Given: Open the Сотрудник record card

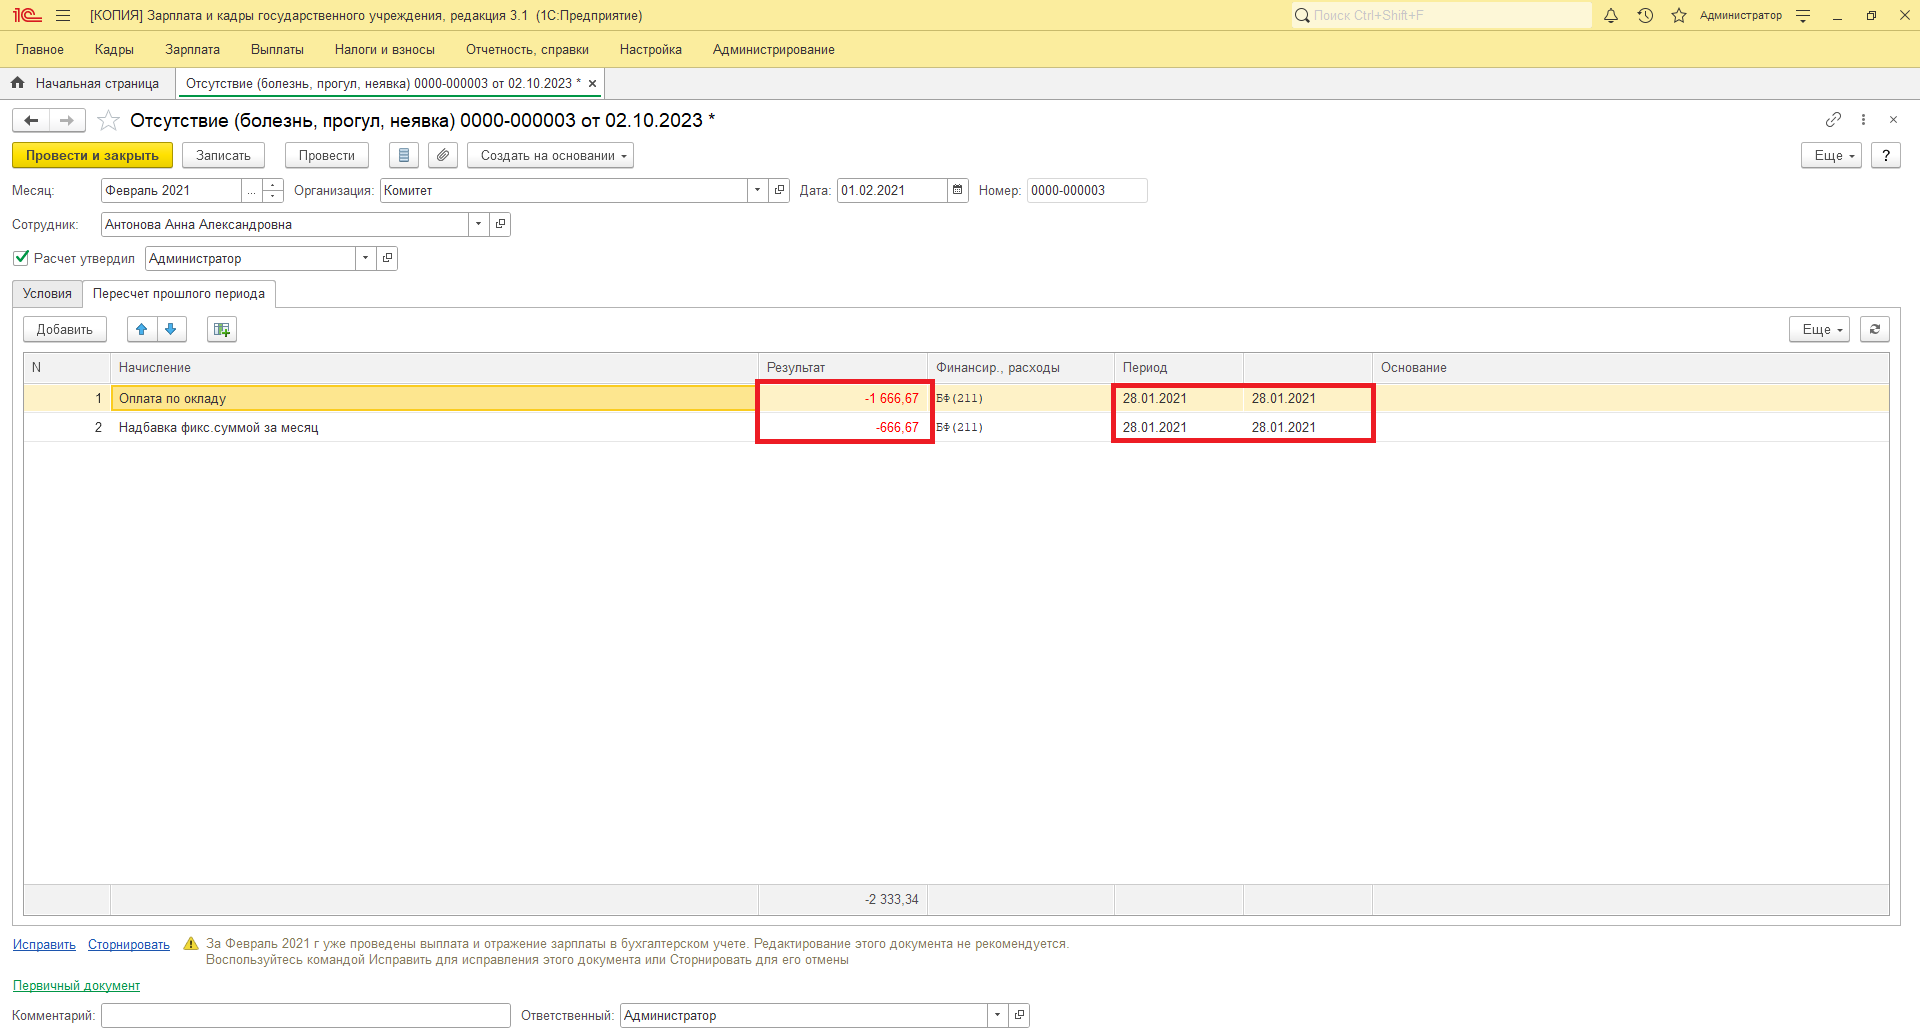Looking at the screenshot, I should [x=500, y=224].
